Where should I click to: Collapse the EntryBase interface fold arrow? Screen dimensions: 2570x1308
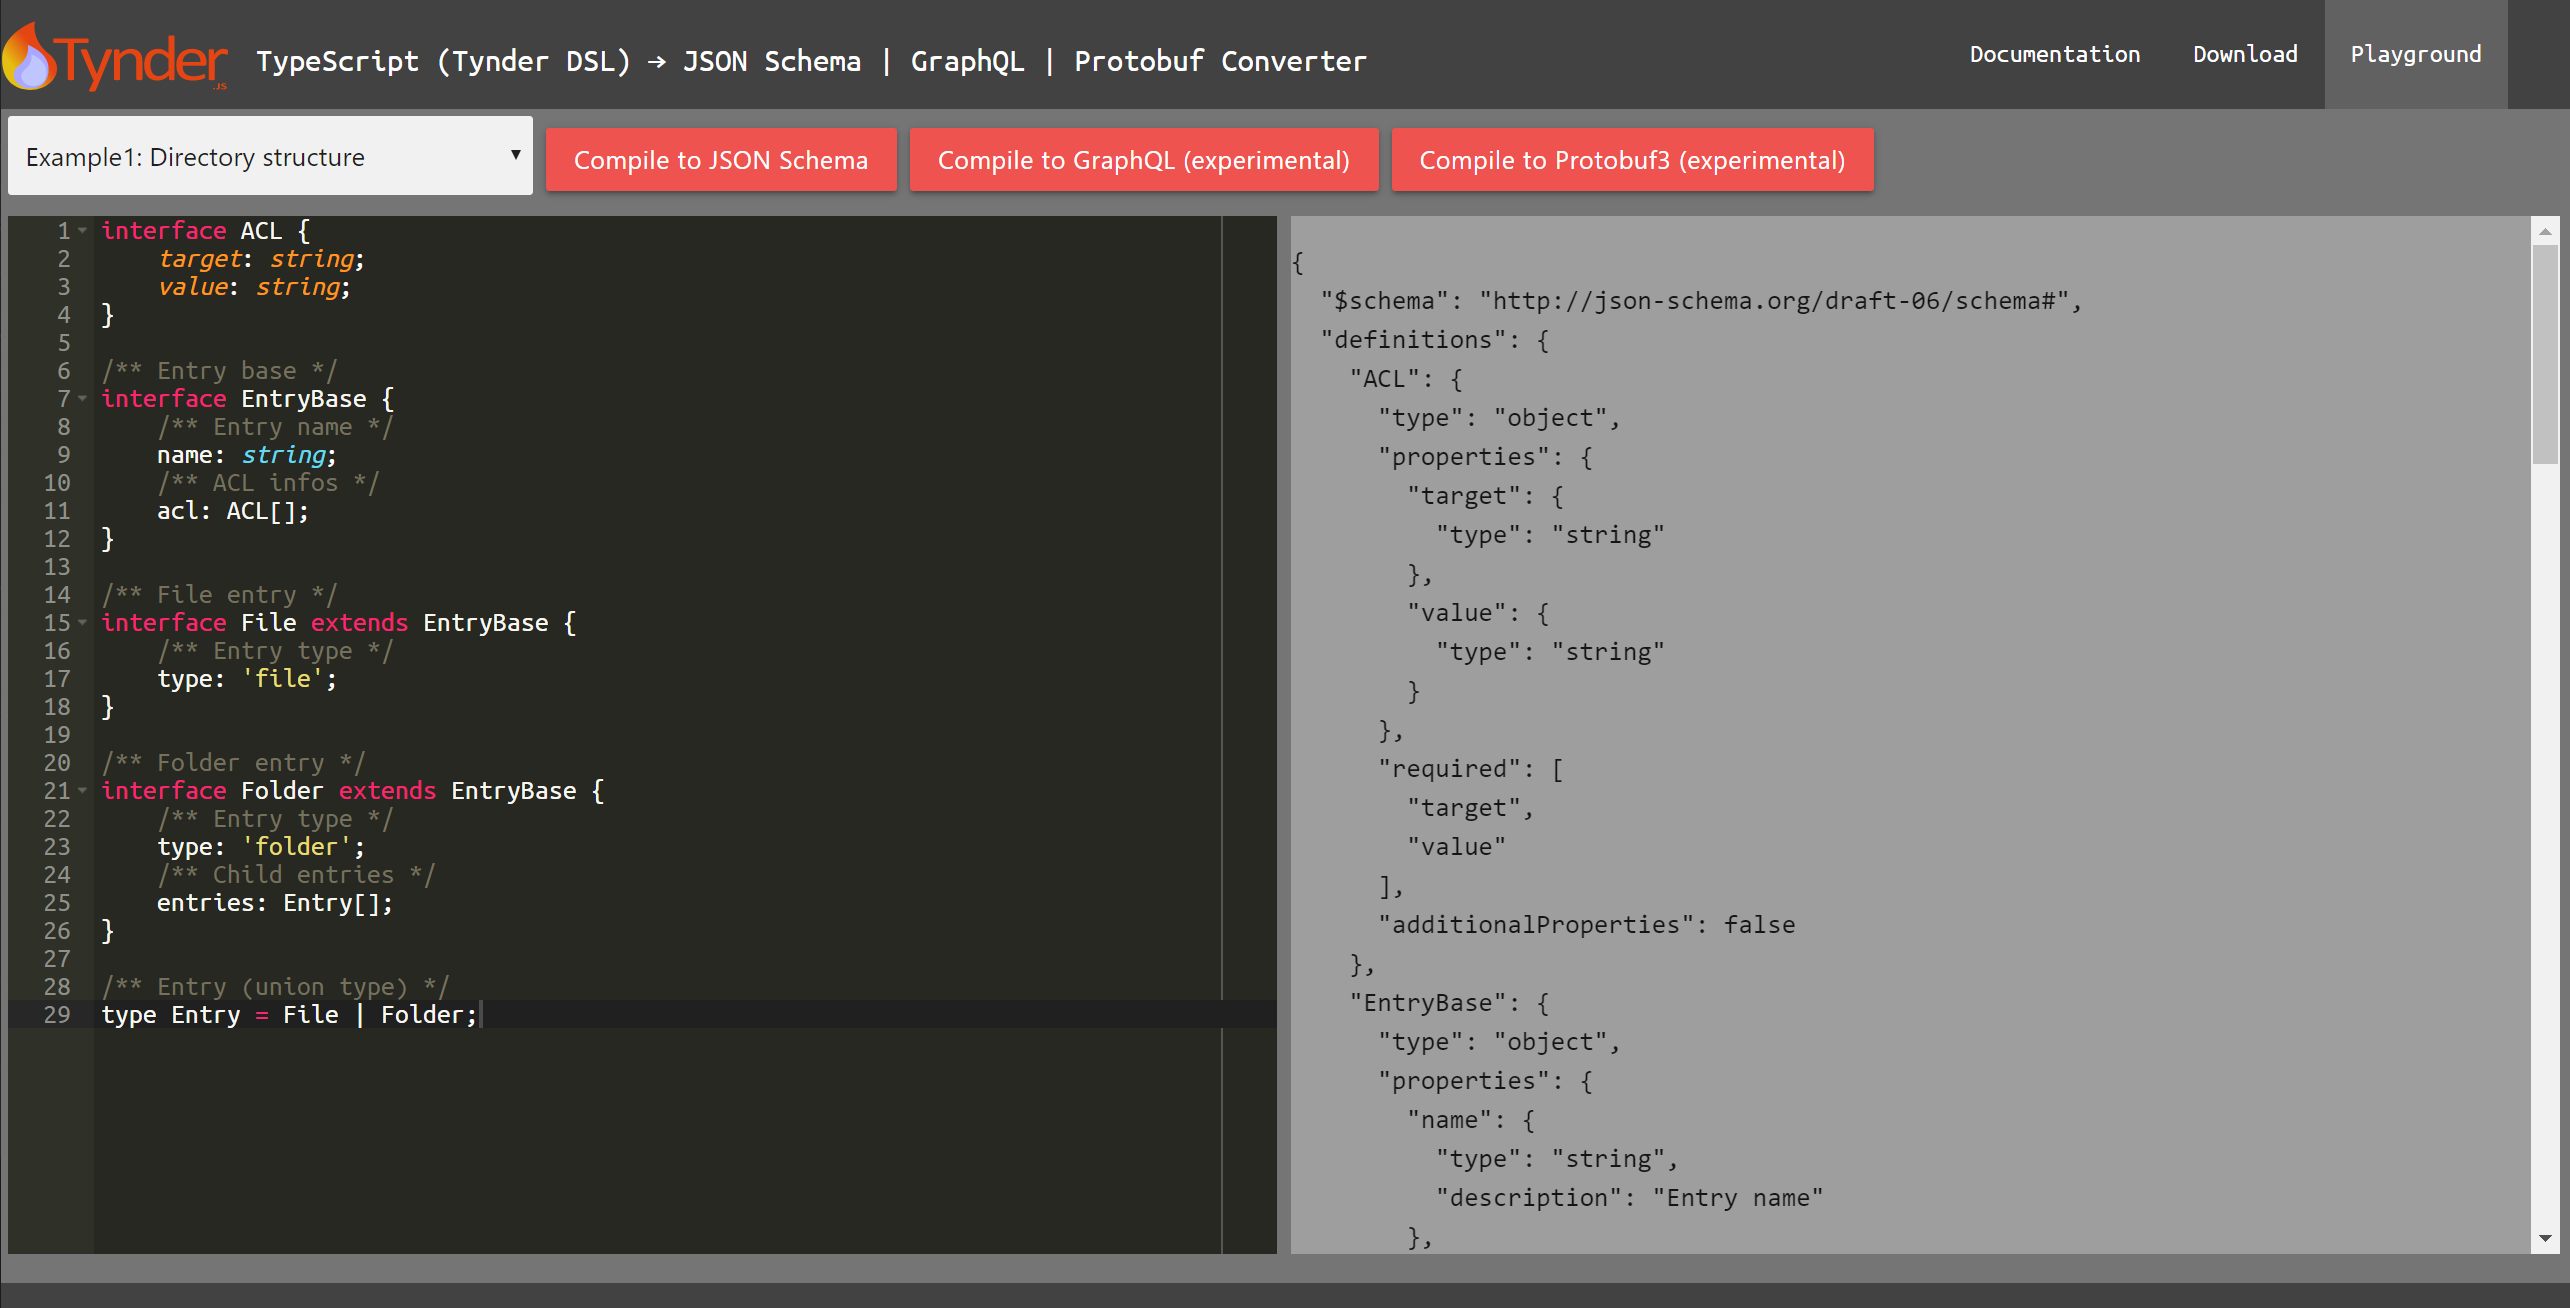click(83, 399)
